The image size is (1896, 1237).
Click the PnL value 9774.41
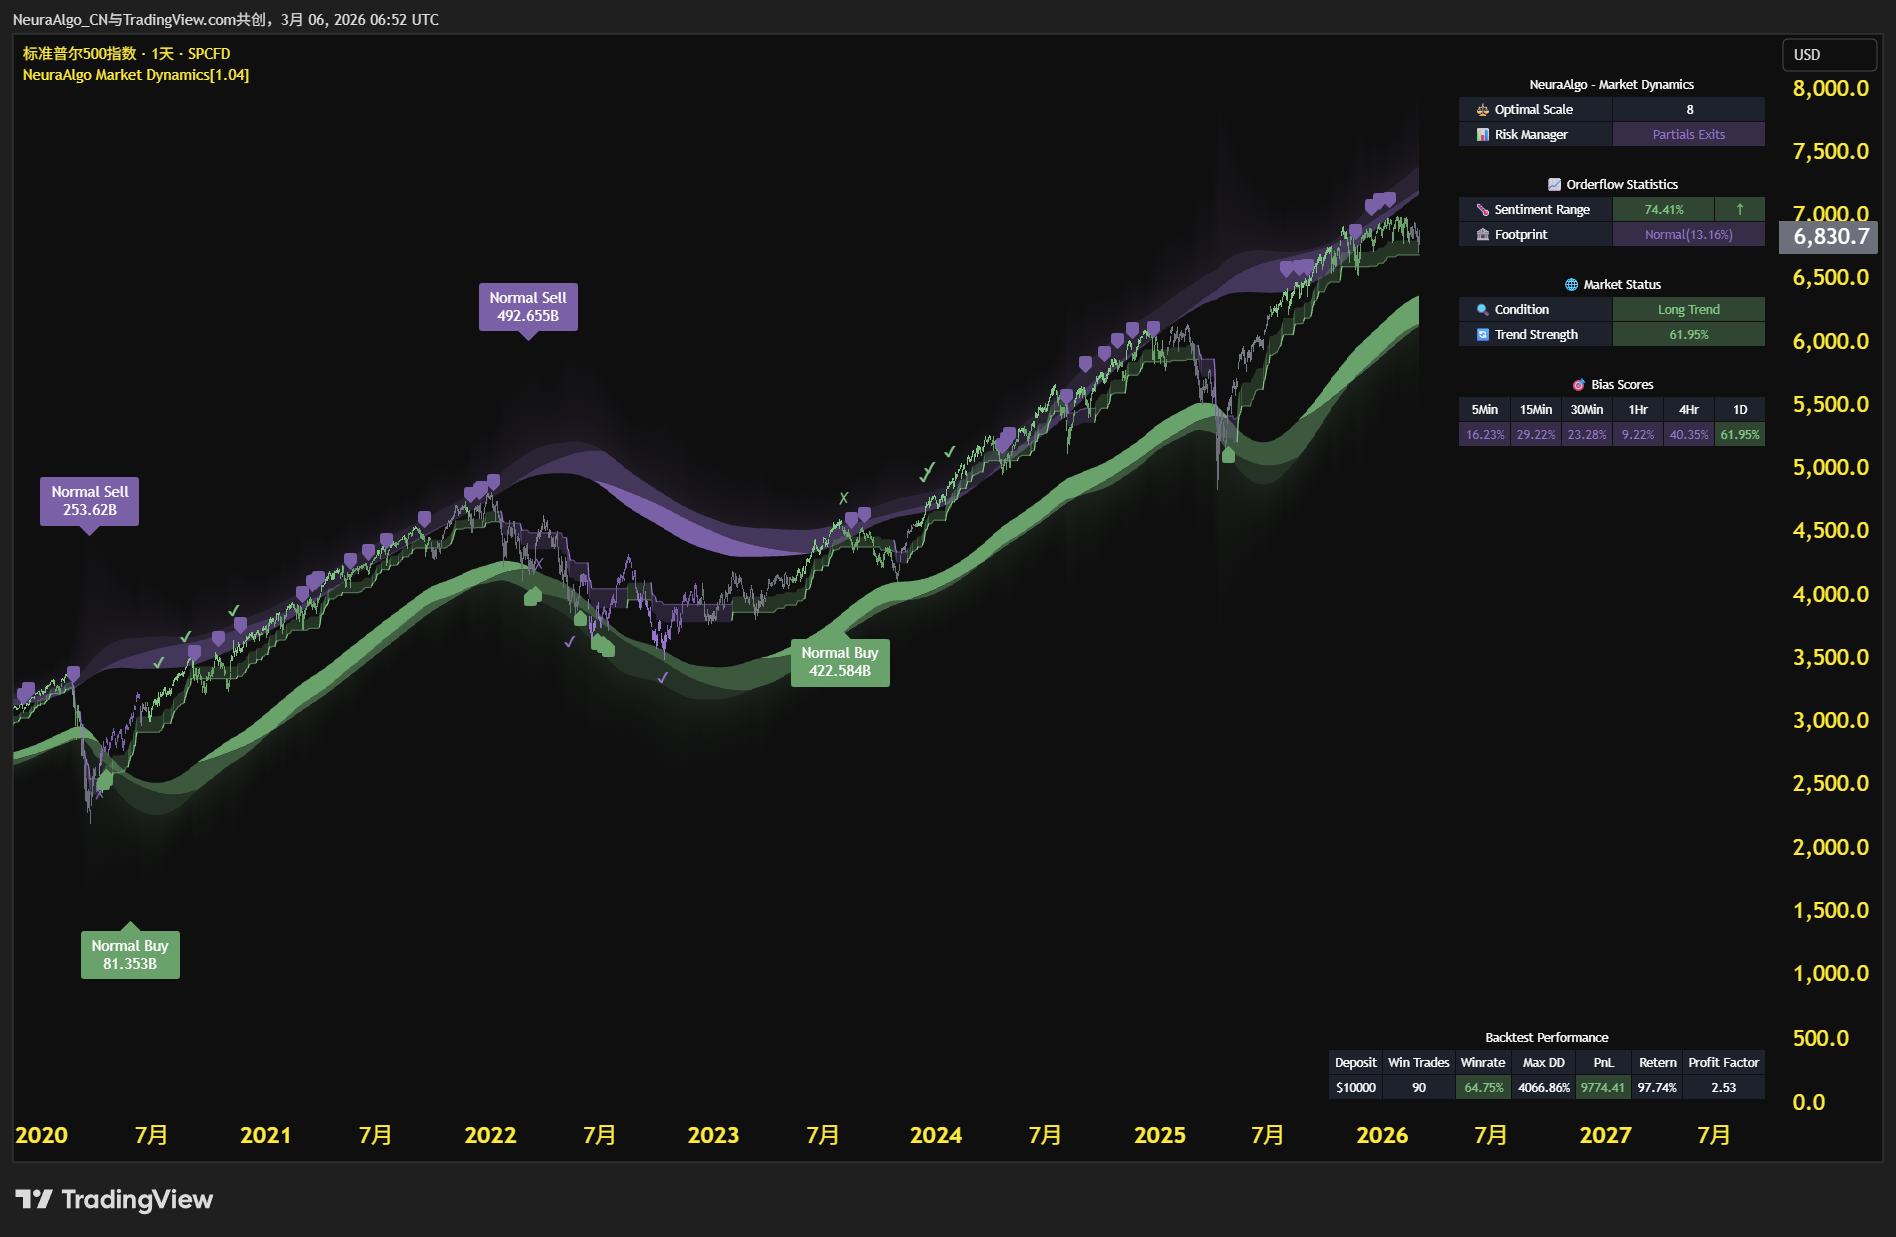click(x=1603, y=1088)
